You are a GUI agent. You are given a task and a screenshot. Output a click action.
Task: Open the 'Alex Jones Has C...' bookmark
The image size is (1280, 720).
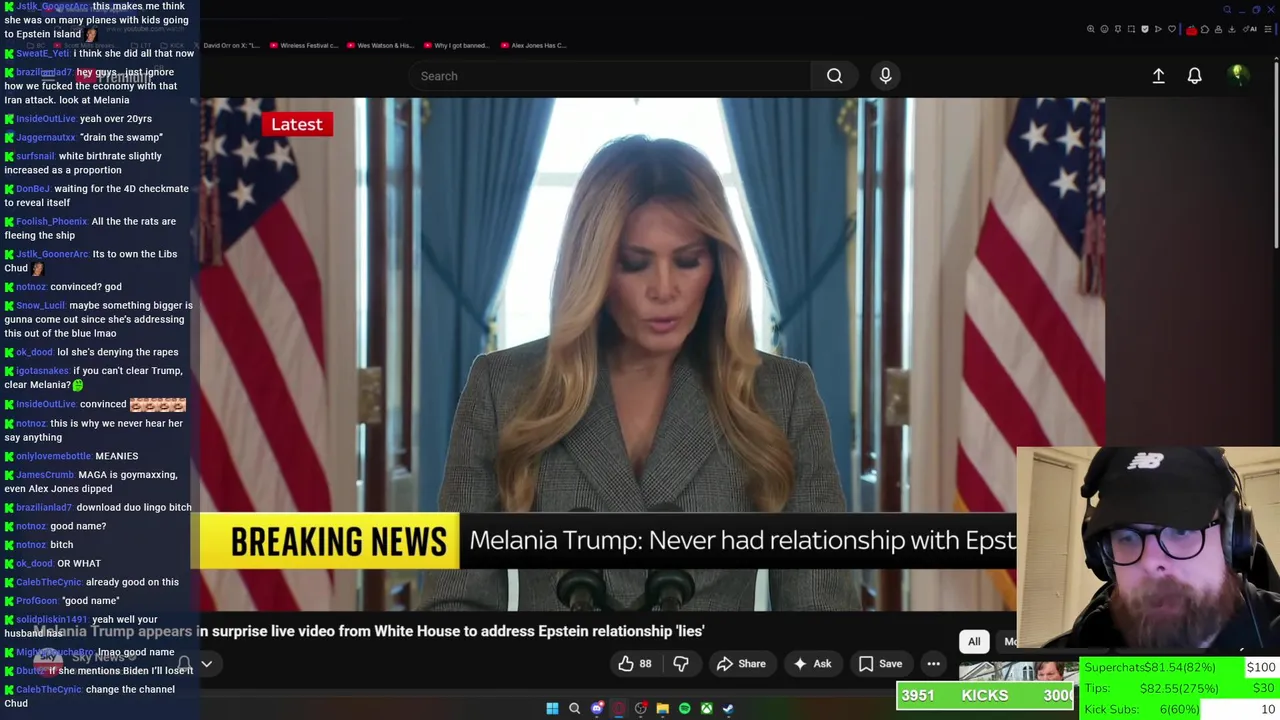point(533,45)
